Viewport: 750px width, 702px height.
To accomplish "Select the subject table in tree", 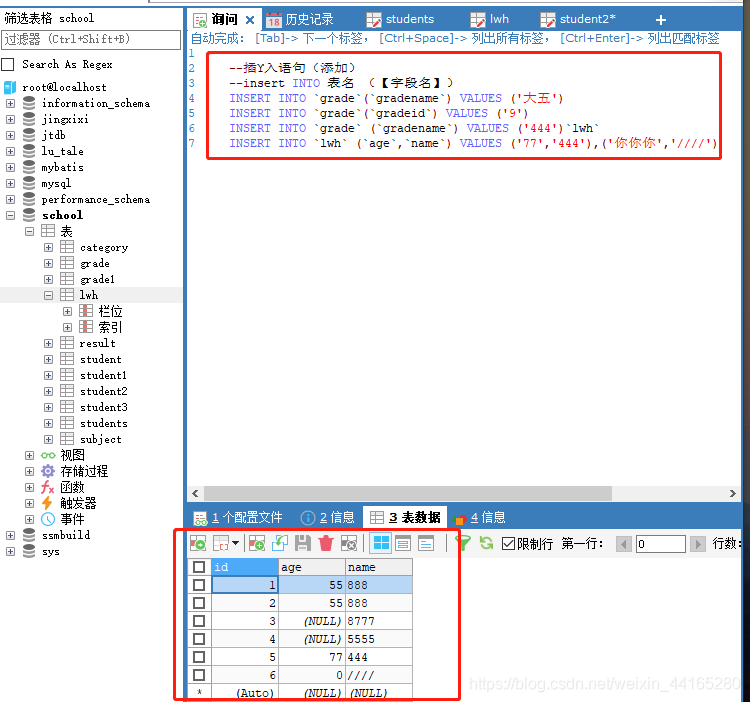I will pos(100,439).
